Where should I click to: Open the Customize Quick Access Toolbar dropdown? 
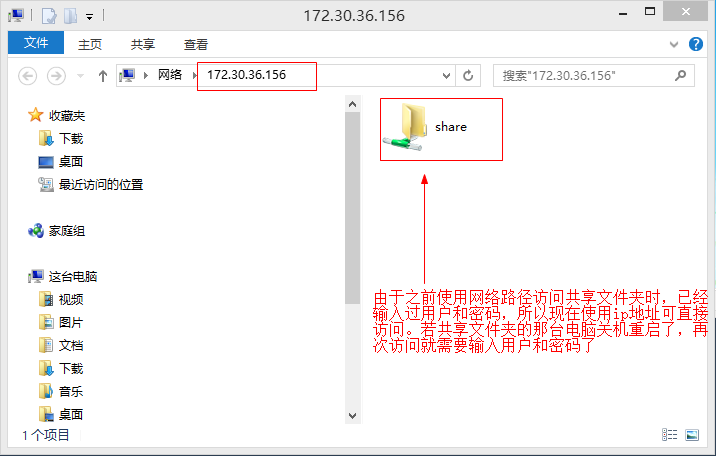pos(90,17)
